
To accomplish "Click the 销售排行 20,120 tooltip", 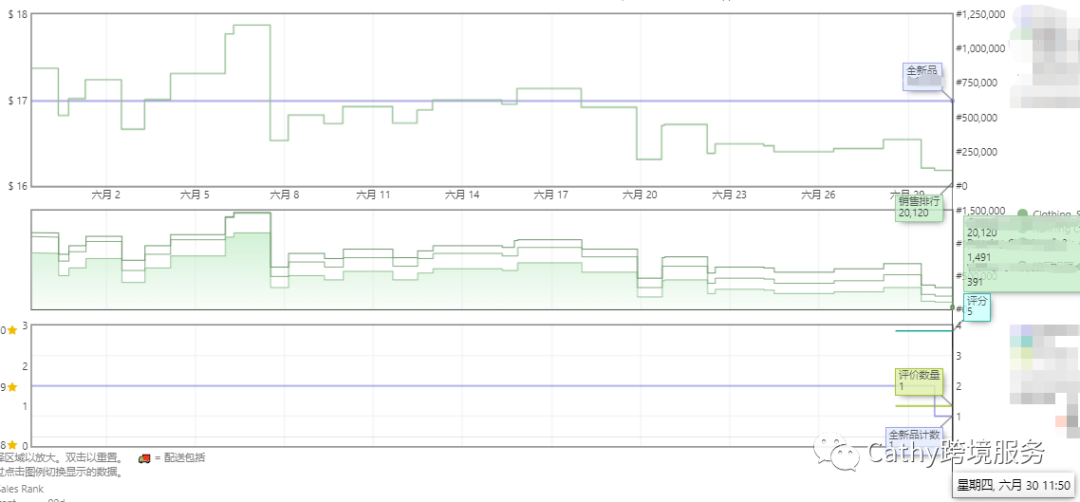I will coord(918,207).
